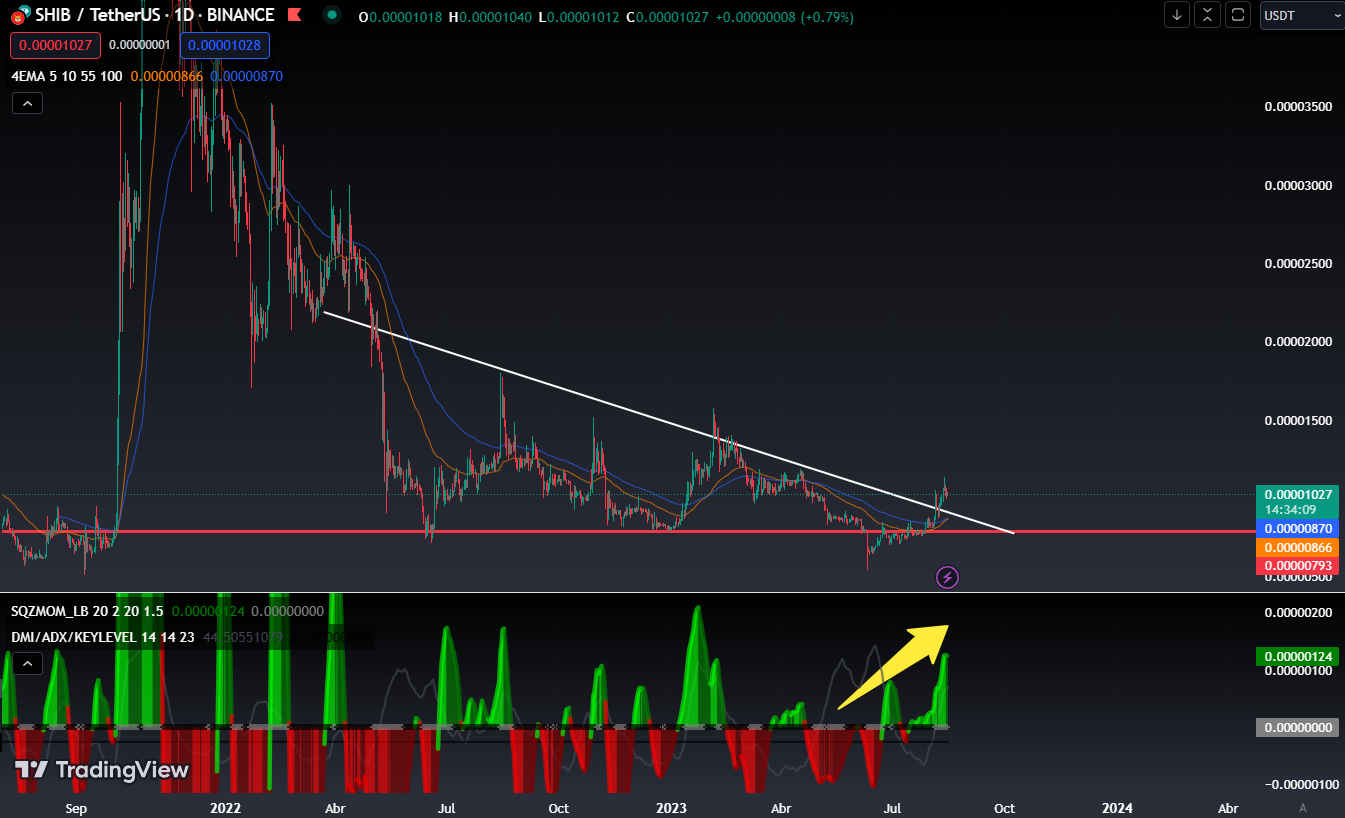
Task: Click the high value H0.00001040
Action: (491, 16)
